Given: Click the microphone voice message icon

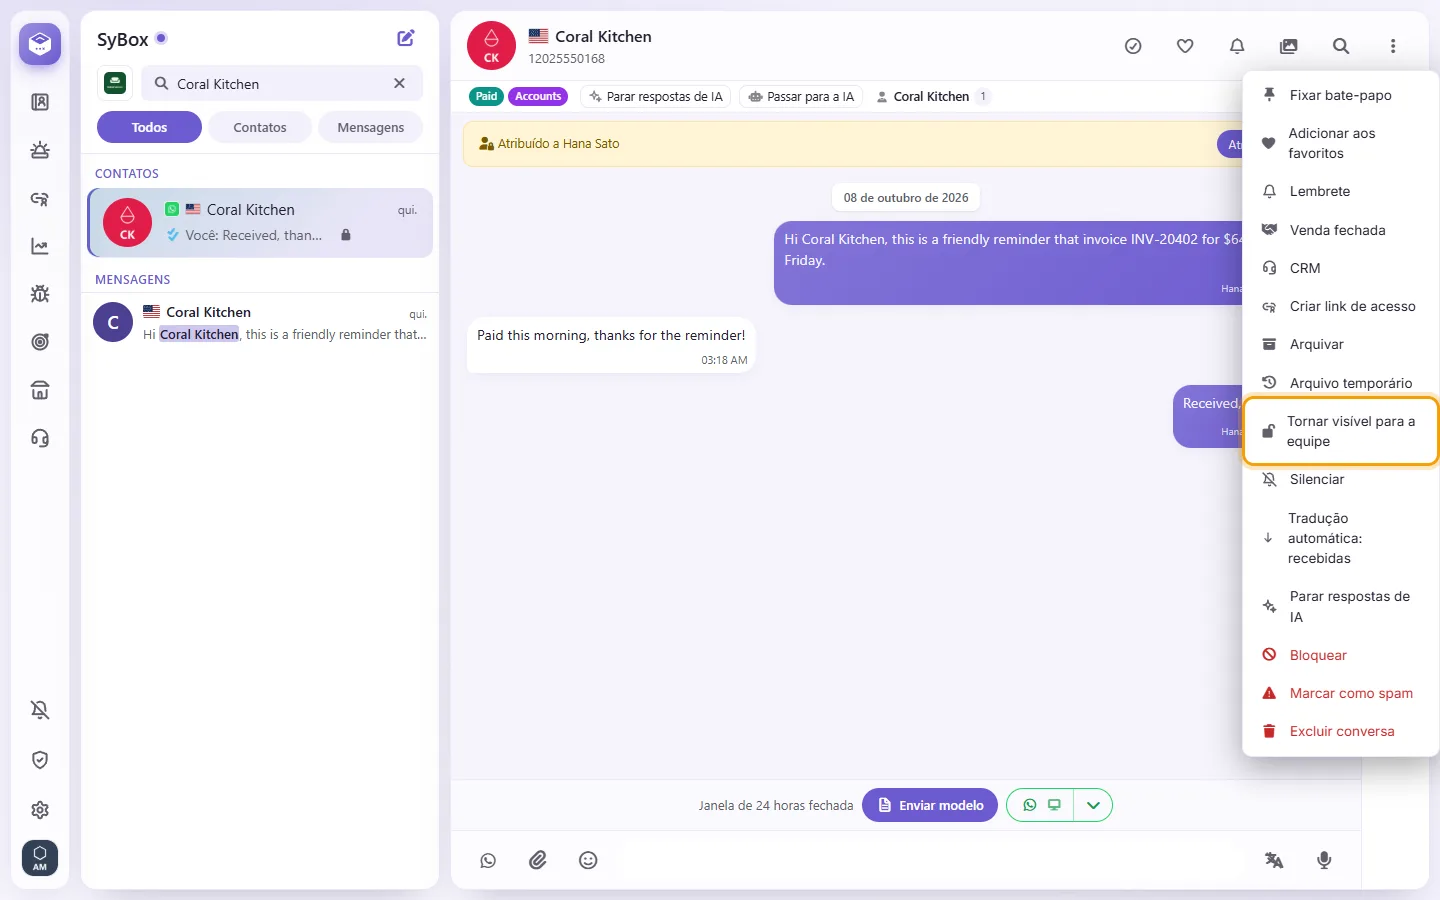Looking at the screenshot, I should 1324,860.
